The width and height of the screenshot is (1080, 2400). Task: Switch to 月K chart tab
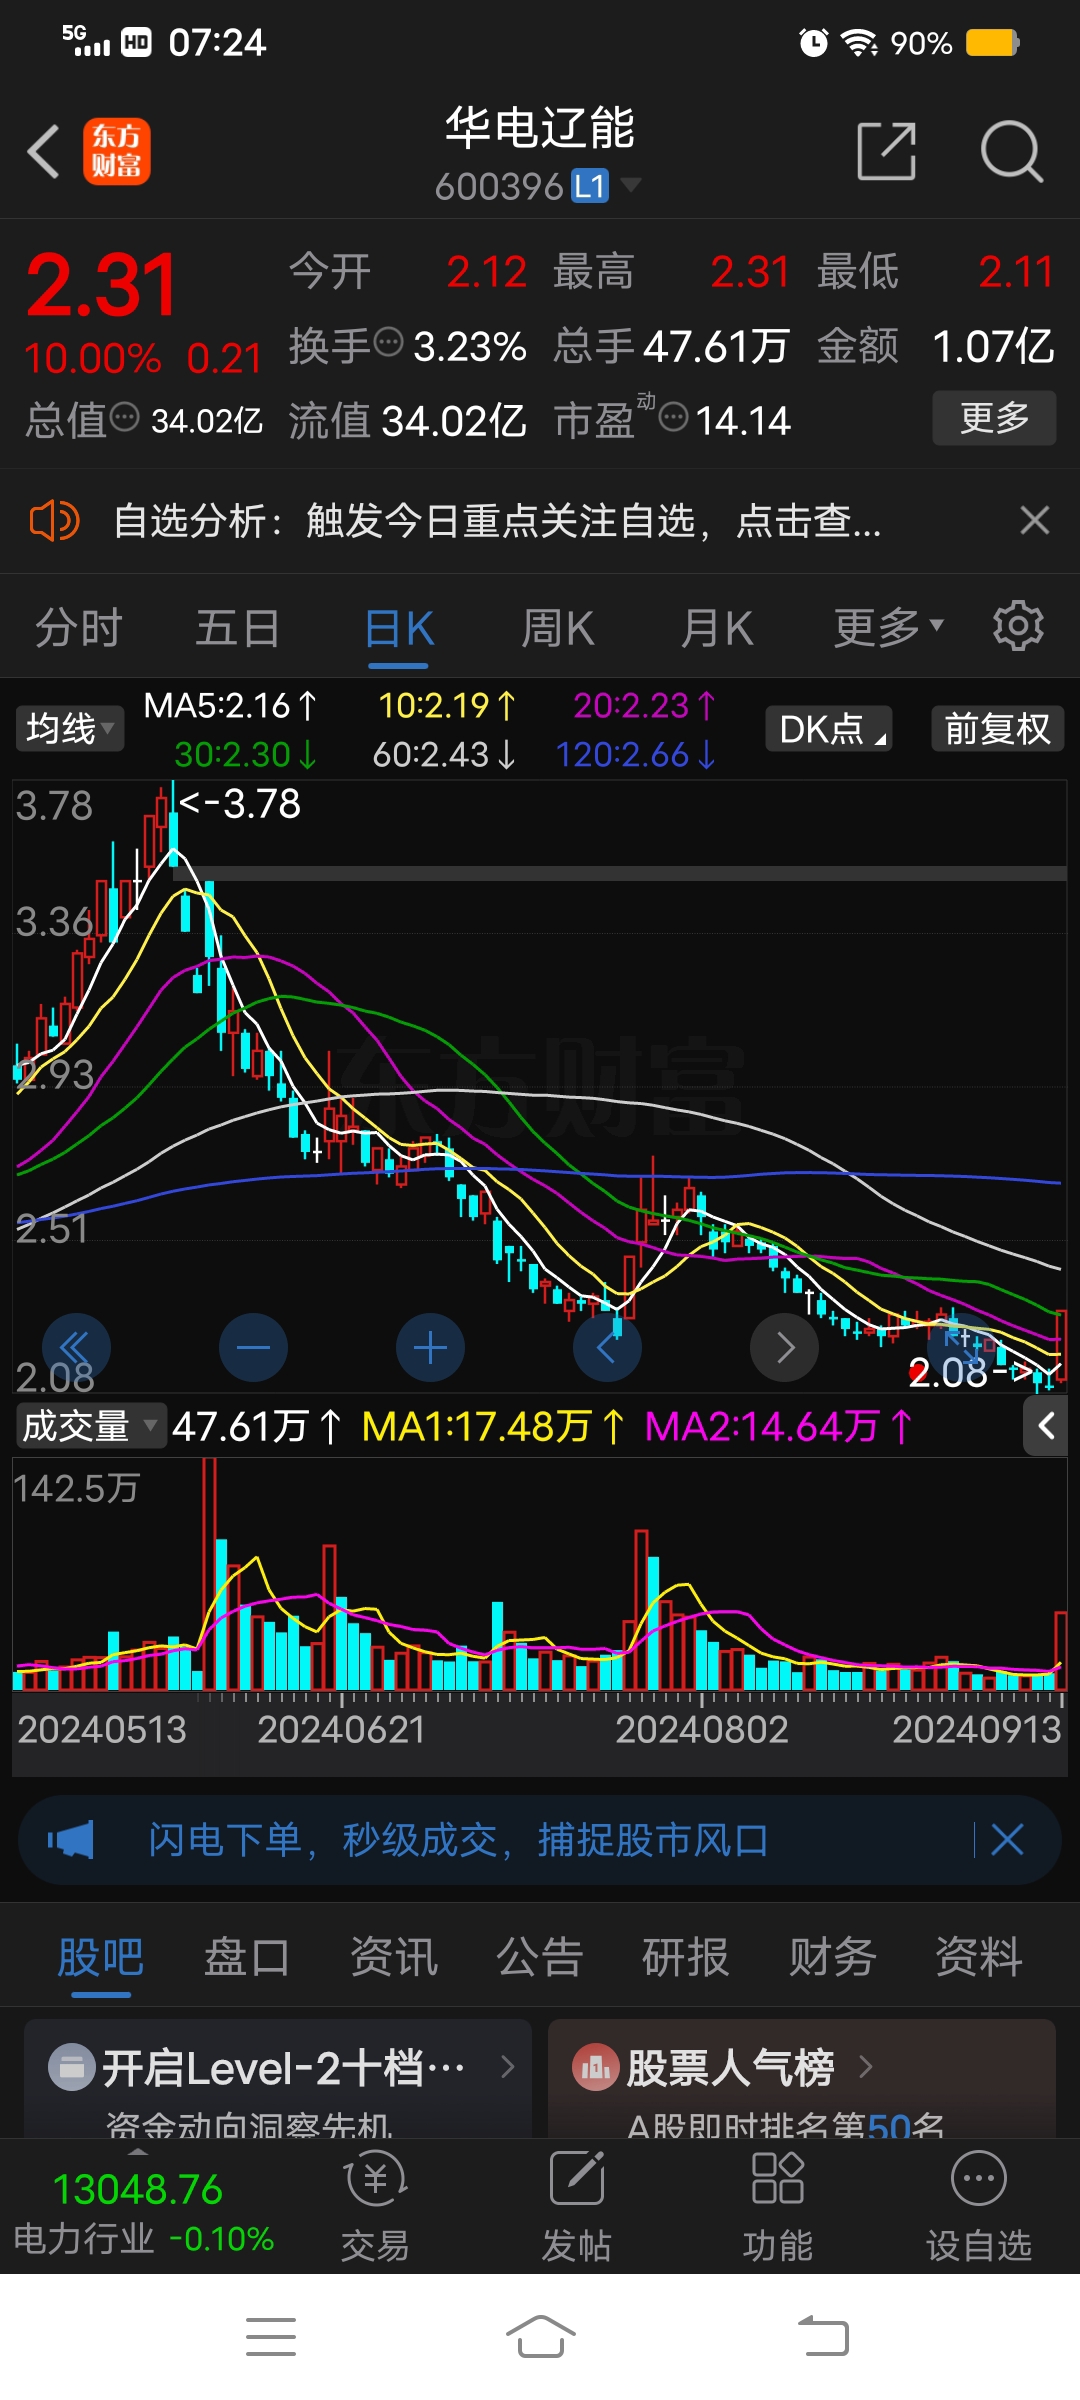(x=717, y=628)
